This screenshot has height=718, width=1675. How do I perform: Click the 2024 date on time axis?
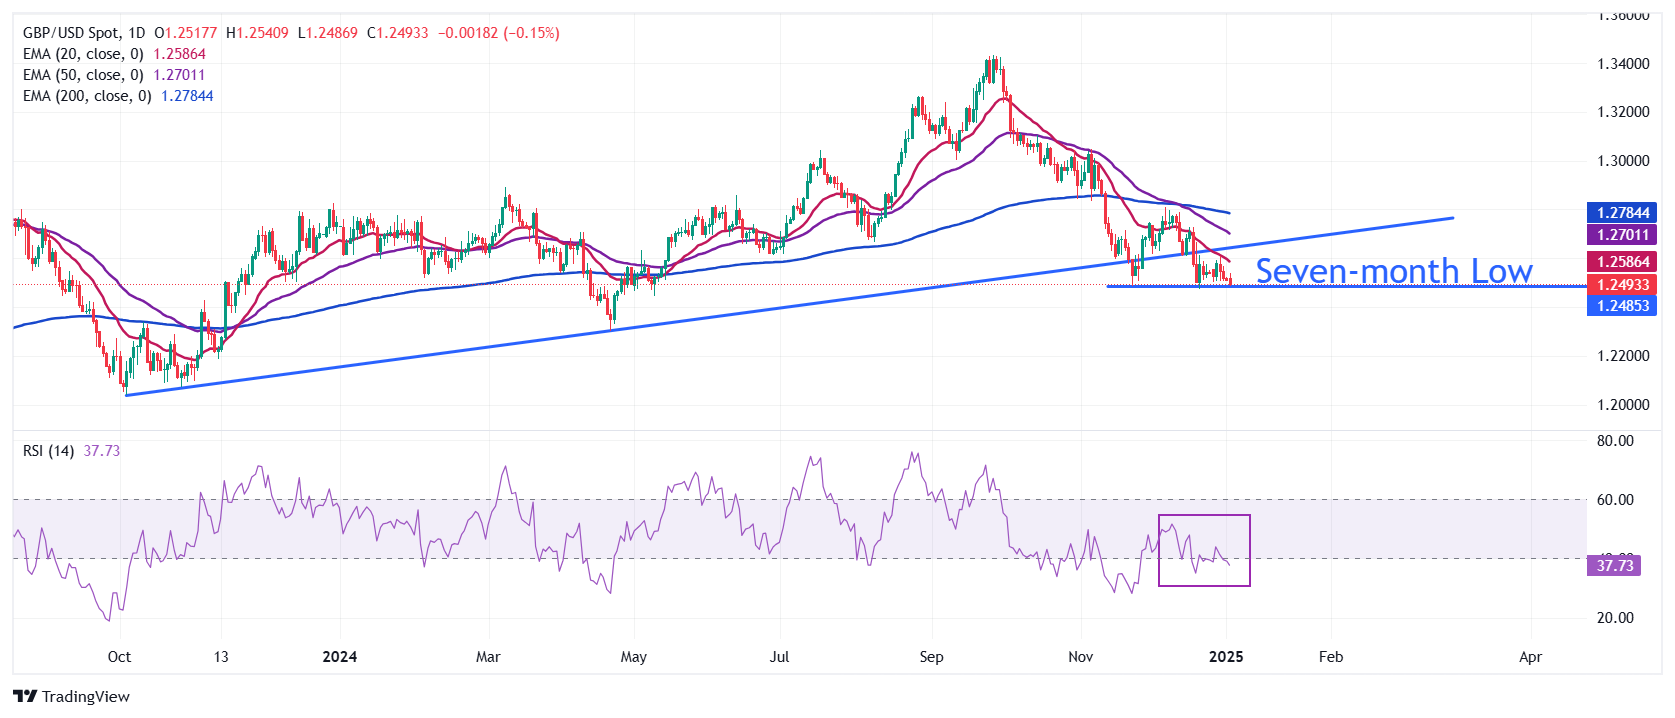tap(340, 657)
